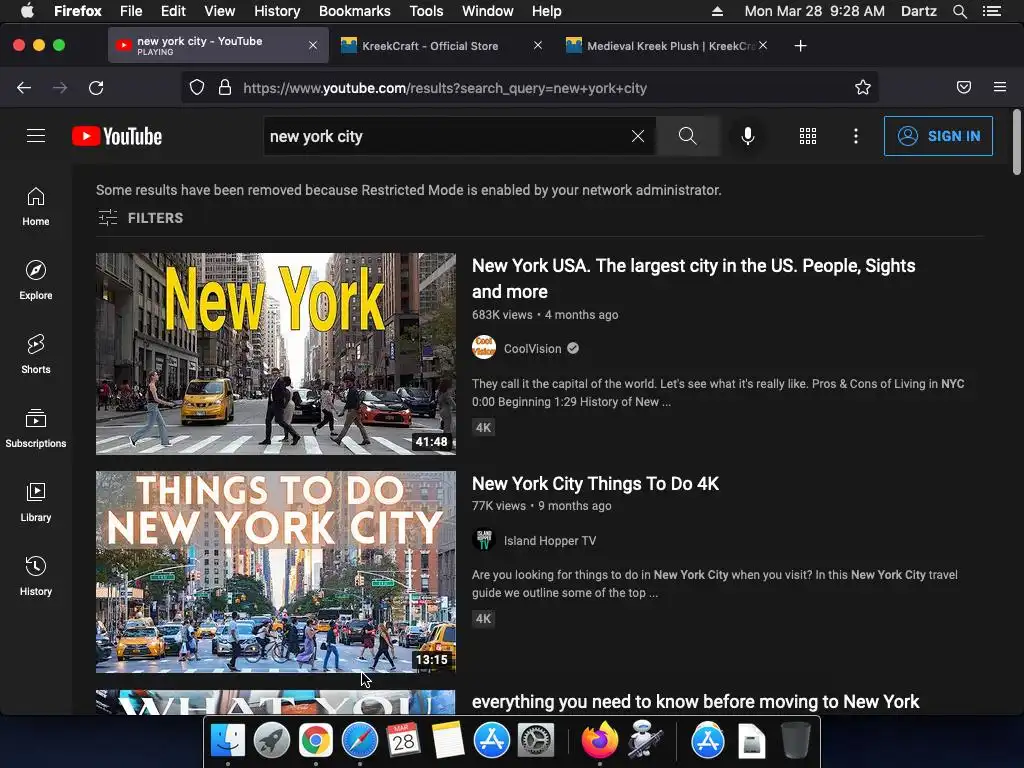The image size is (1024, 768).
Task: Click the CoolVision channel avatar
Action: [x=484, y=347]
